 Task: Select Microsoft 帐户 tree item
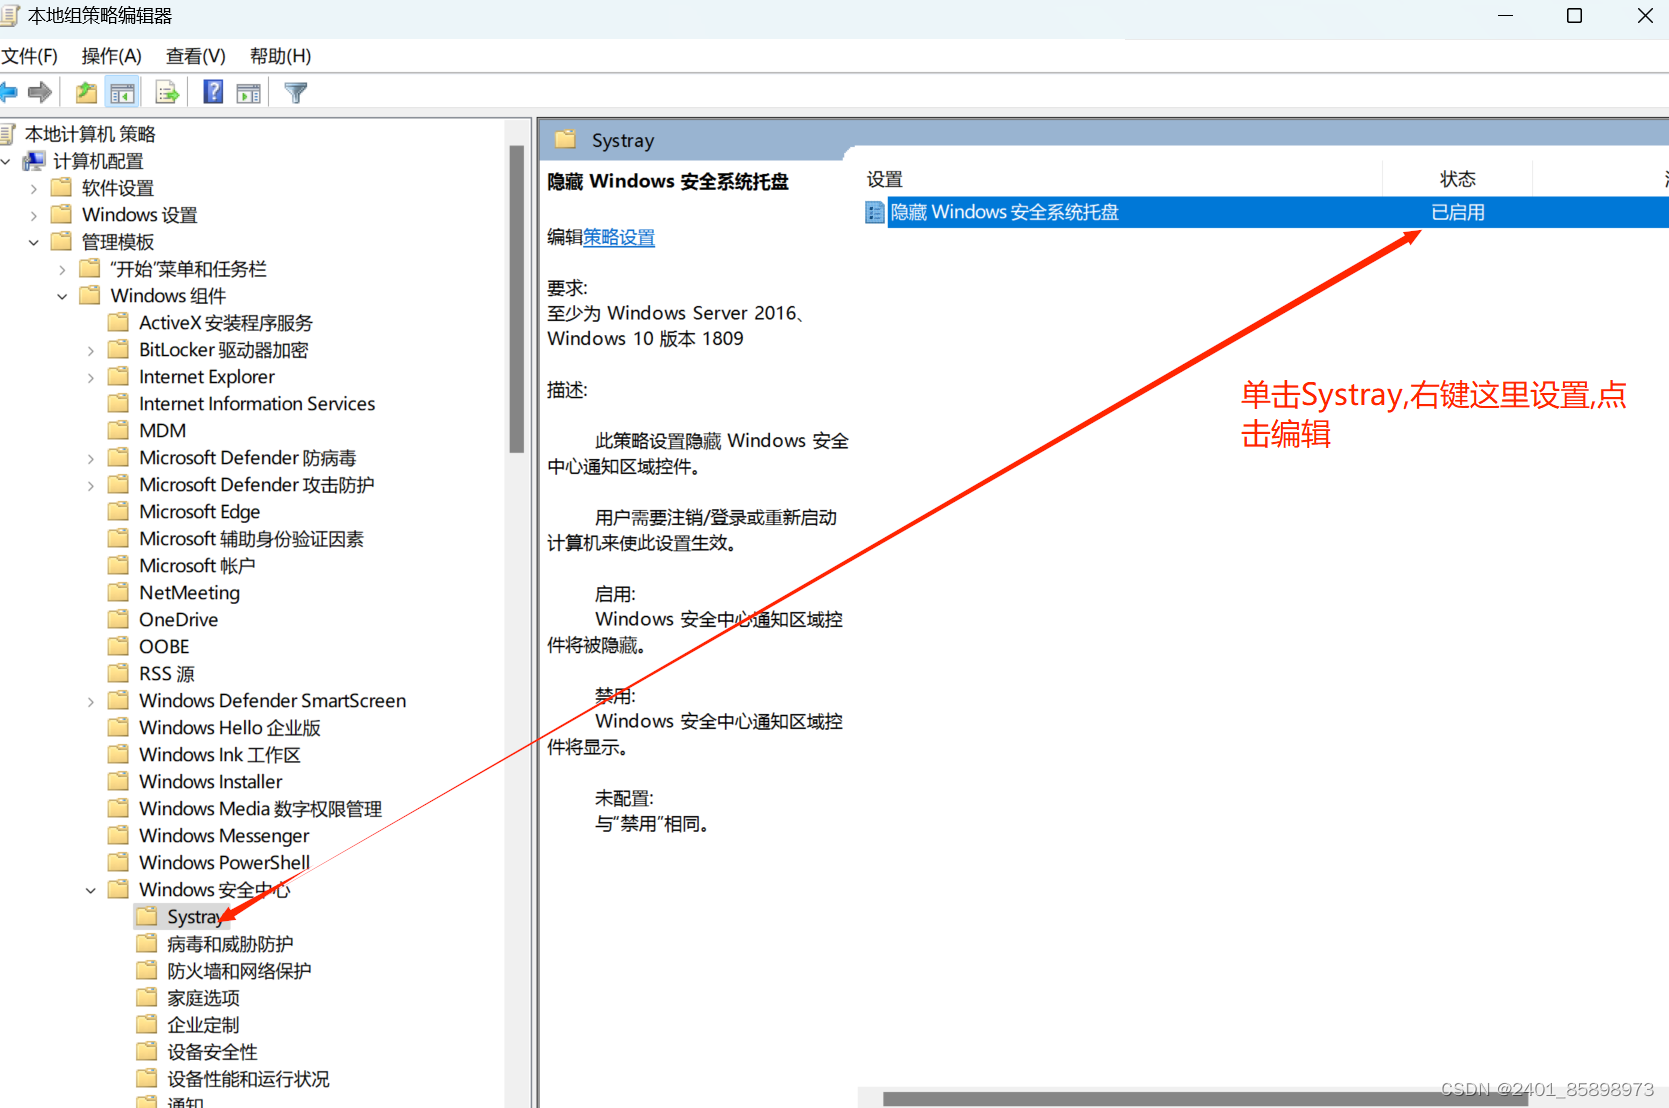click(x=197, y=565)
